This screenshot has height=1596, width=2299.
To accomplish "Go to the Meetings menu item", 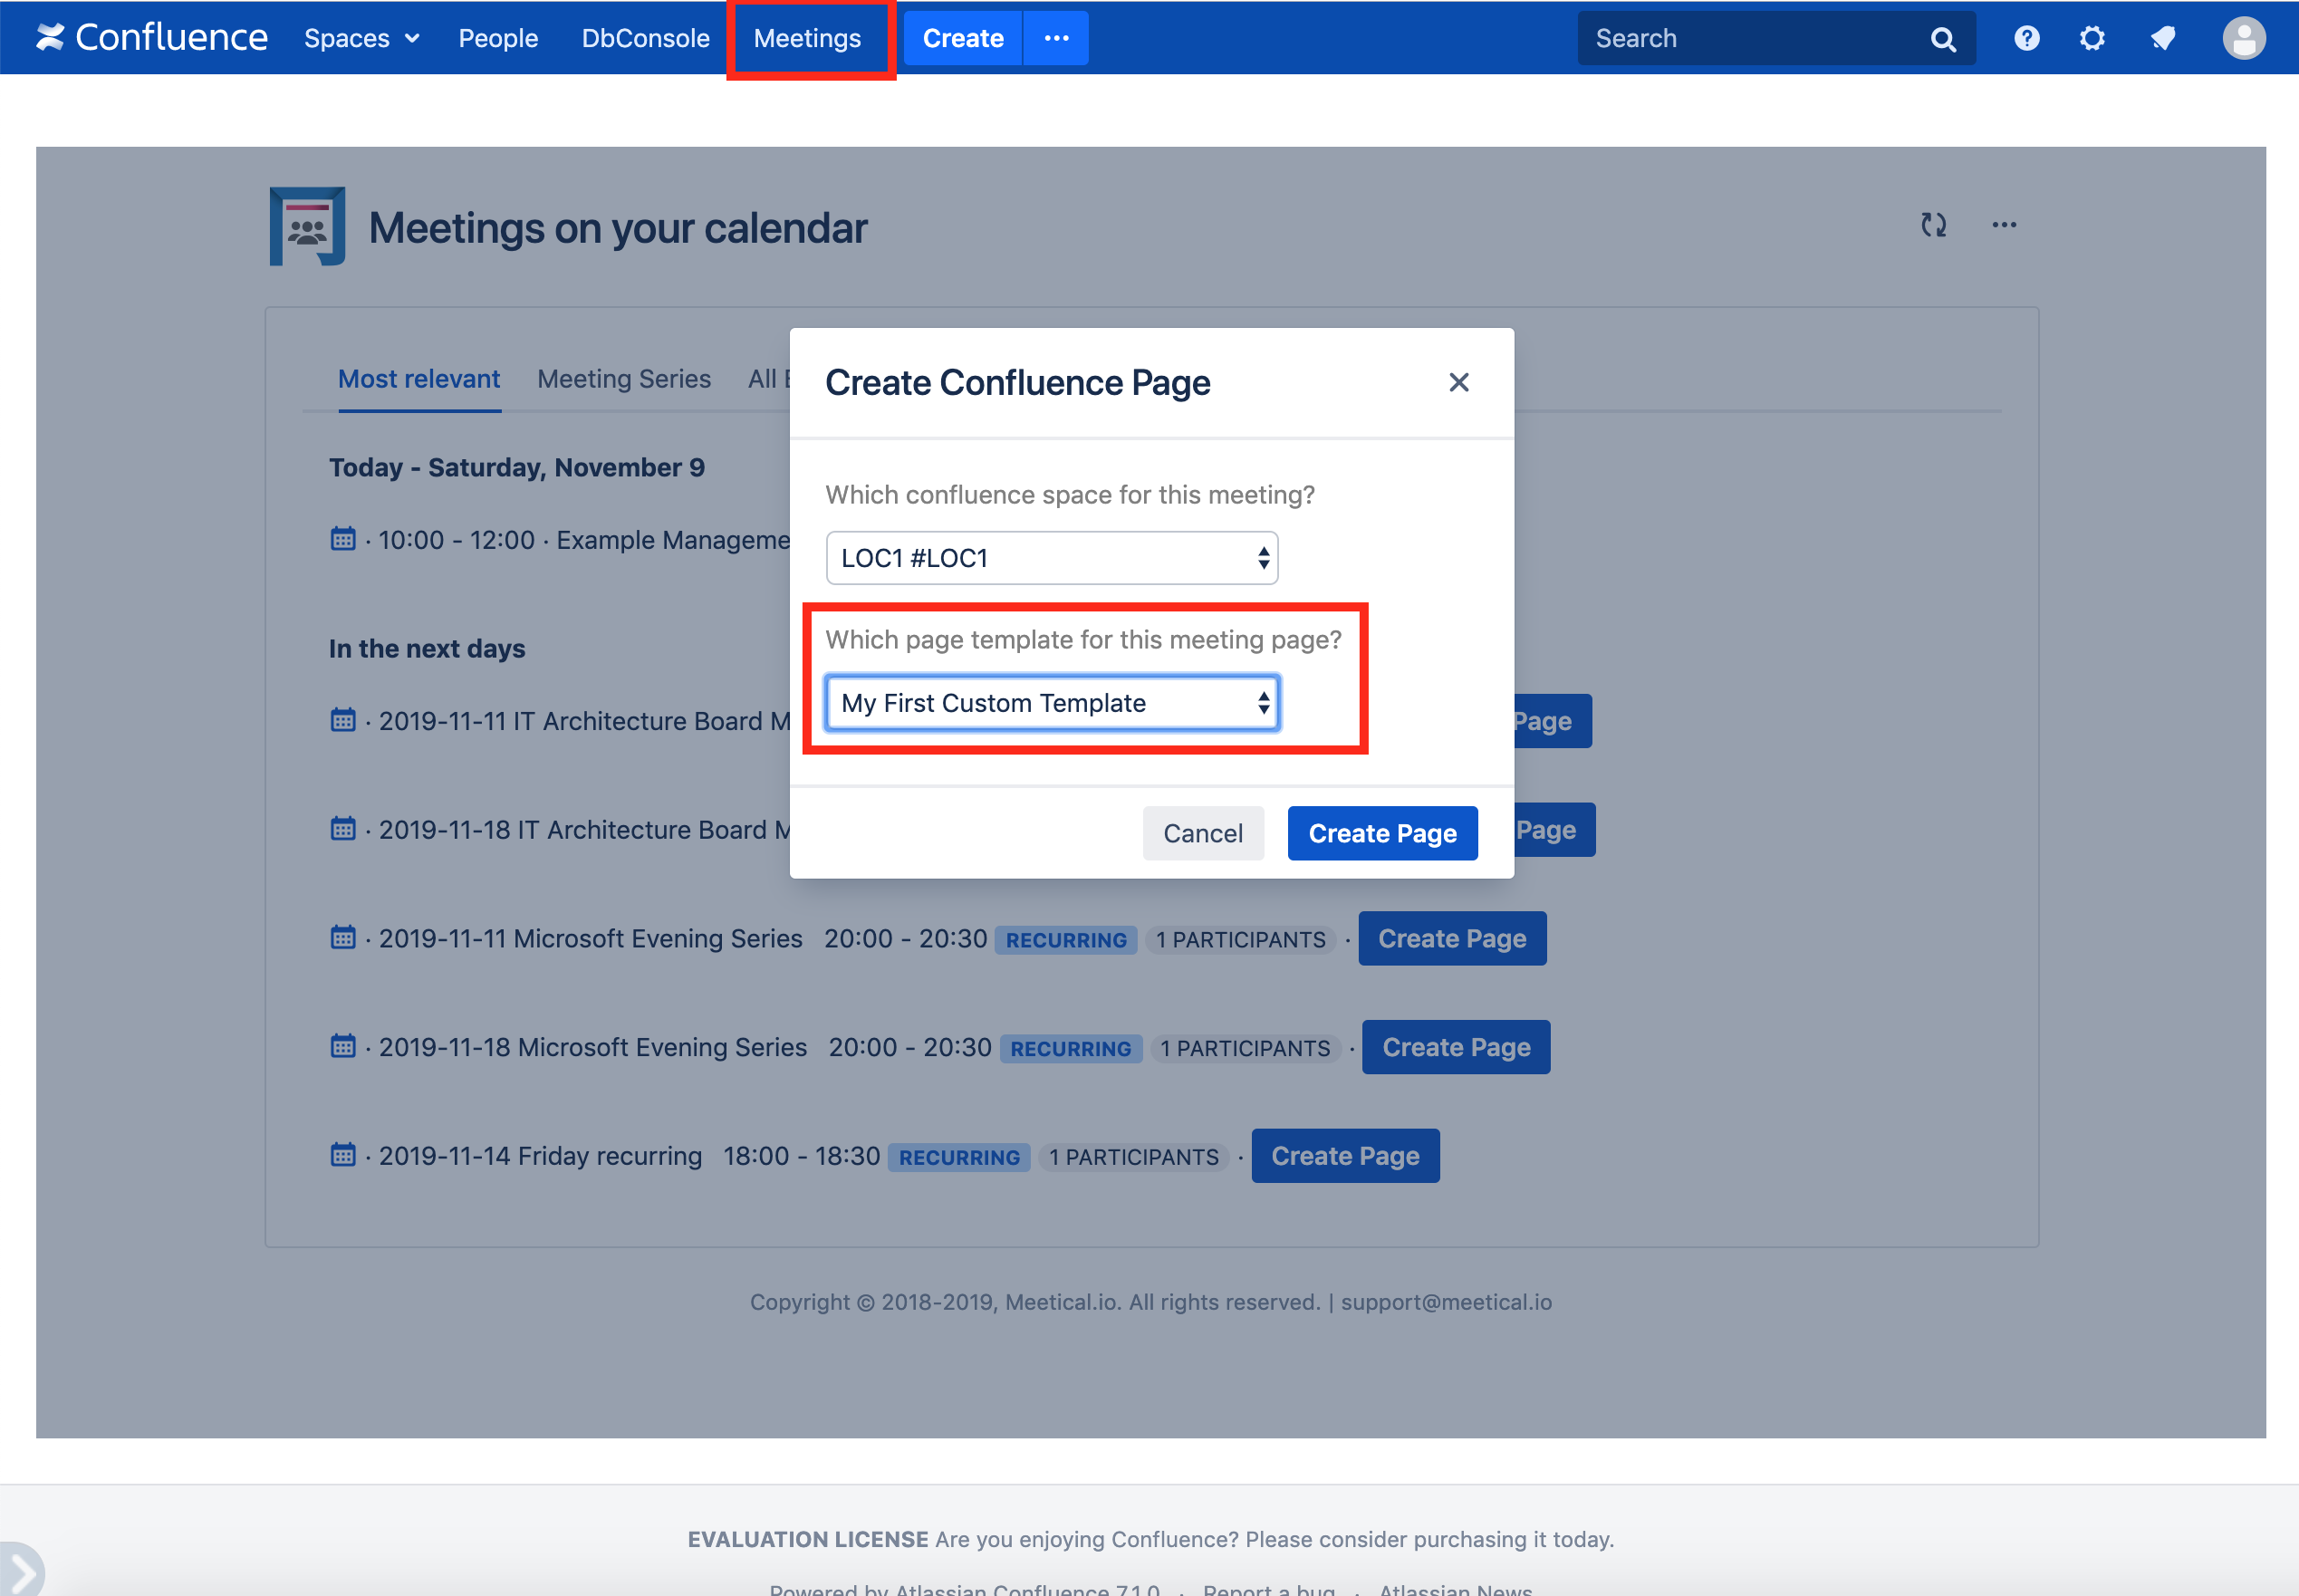I will pyautogui.click(x=807, y=38).
